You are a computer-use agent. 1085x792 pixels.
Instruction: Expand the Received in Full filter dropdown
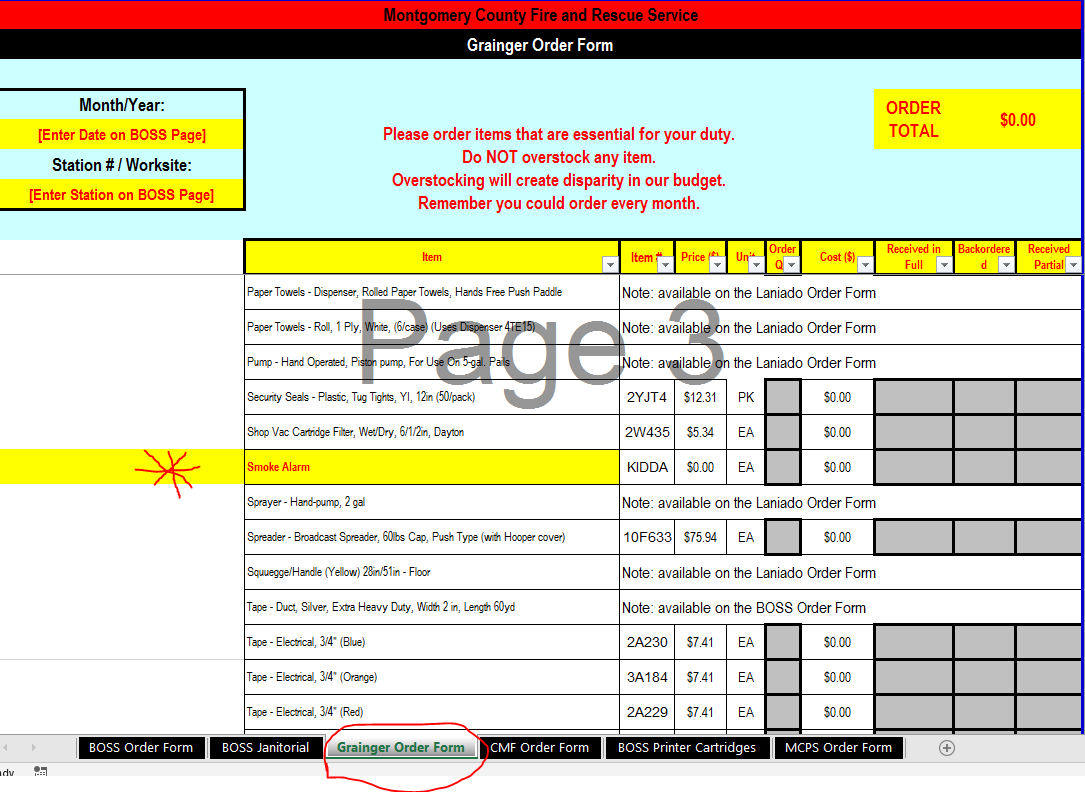(943, 265)
